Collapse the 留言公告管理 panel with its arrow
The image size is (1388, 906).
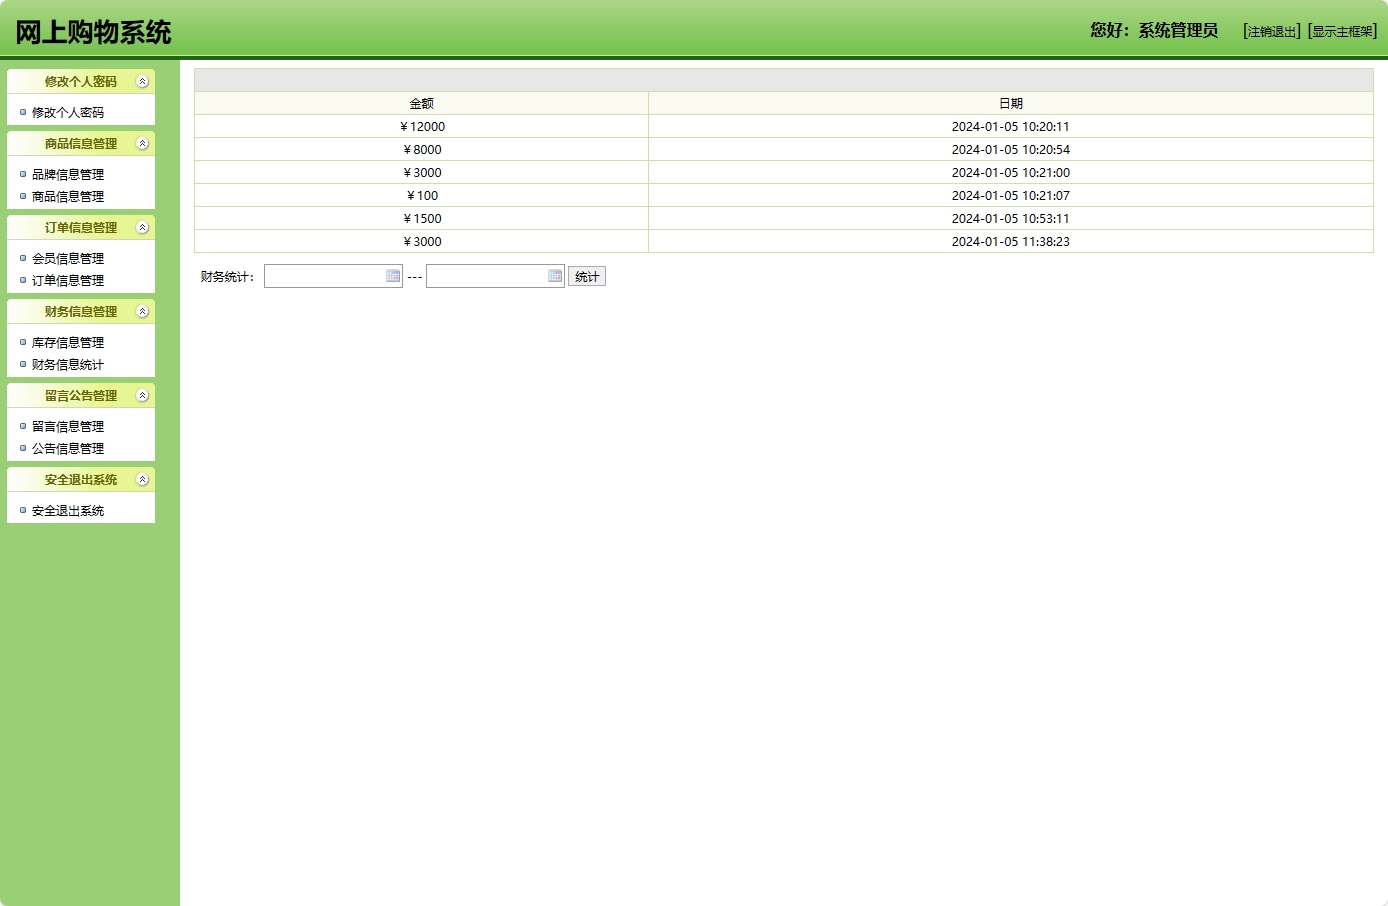point(142,396)
